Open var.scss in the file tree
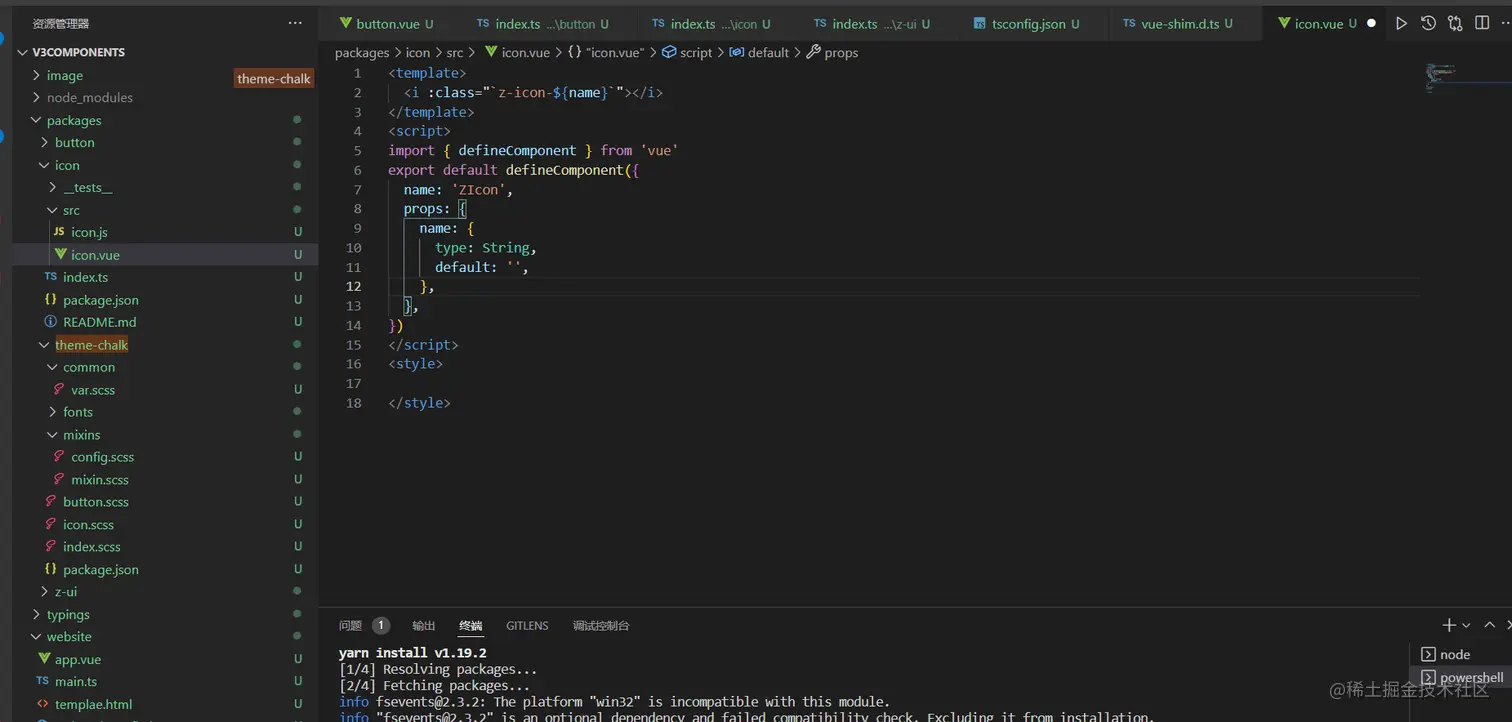Screen dimensions: 1512x722 pos(93,390)
